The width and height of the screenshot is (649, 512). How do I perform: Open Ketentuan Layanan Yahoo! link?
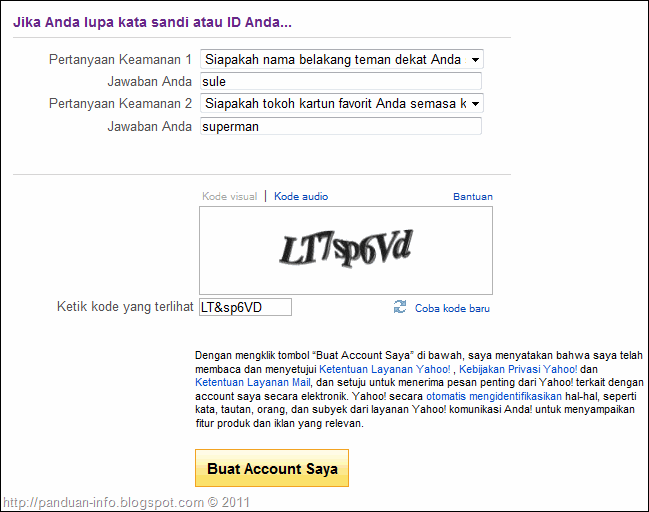click(385, 369)
